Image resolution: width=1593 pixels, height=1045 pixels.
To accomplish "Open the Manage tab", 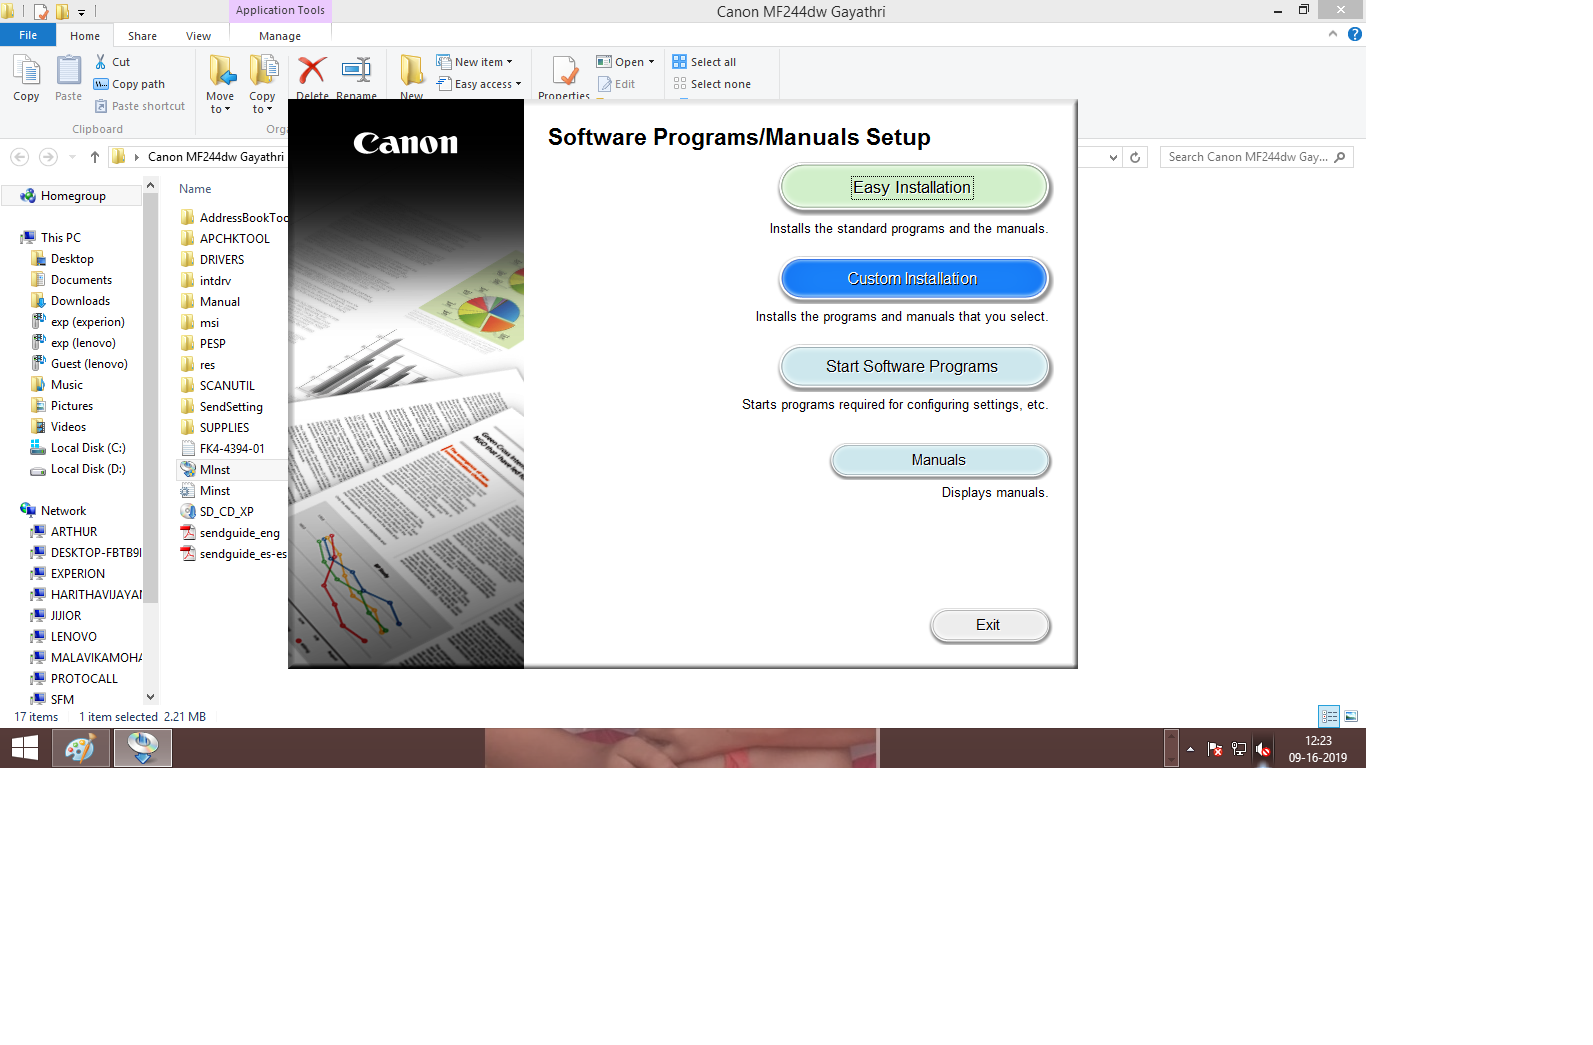I will pyautogui.click(x=280, y=36).
